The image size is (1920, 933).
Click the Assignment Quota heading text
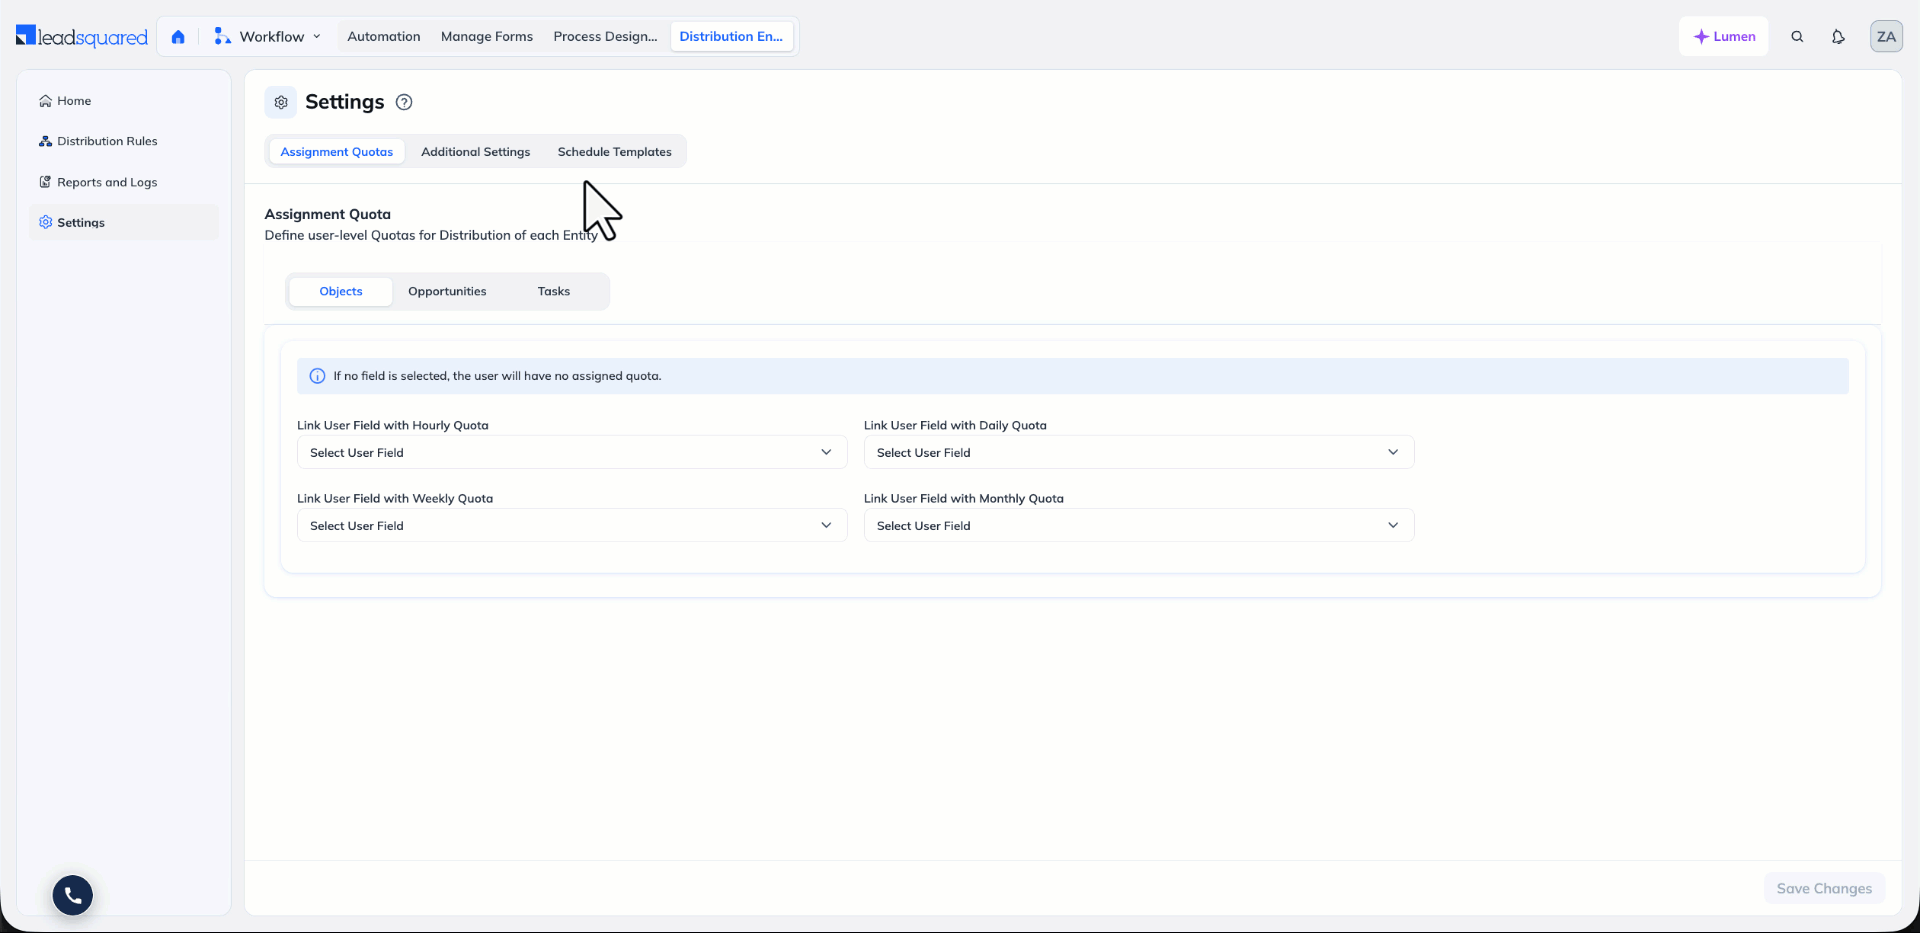pos(328,214)
